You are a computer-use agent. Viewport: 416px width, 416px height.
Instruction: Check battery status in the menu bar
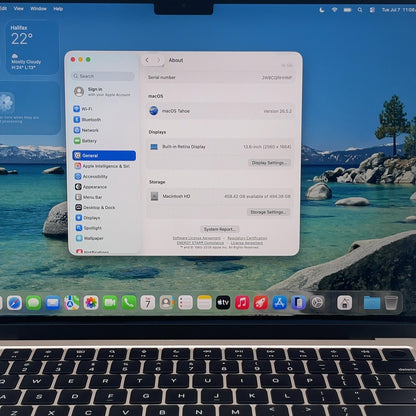click(347, 10)
